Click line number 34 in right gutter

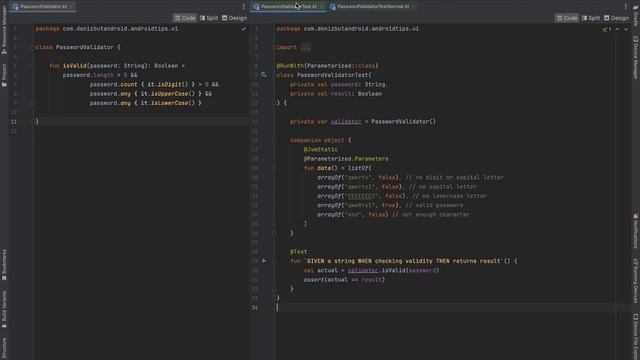point(255,307)
